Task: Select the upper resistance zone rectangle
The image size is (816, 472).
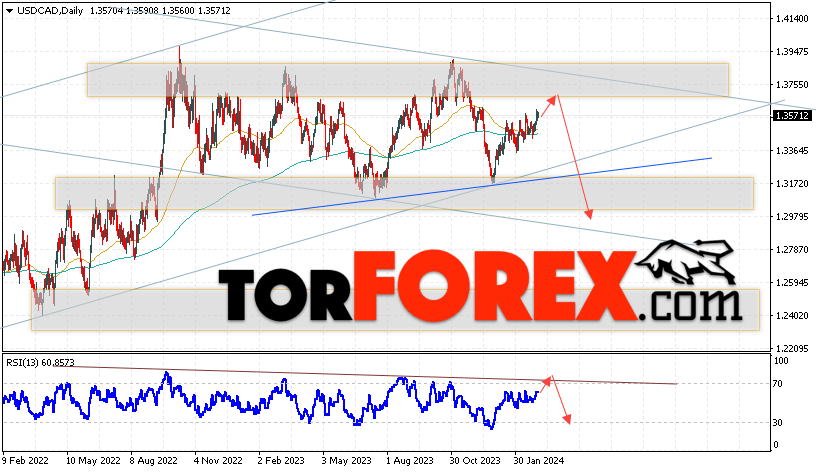Action: 407,80
